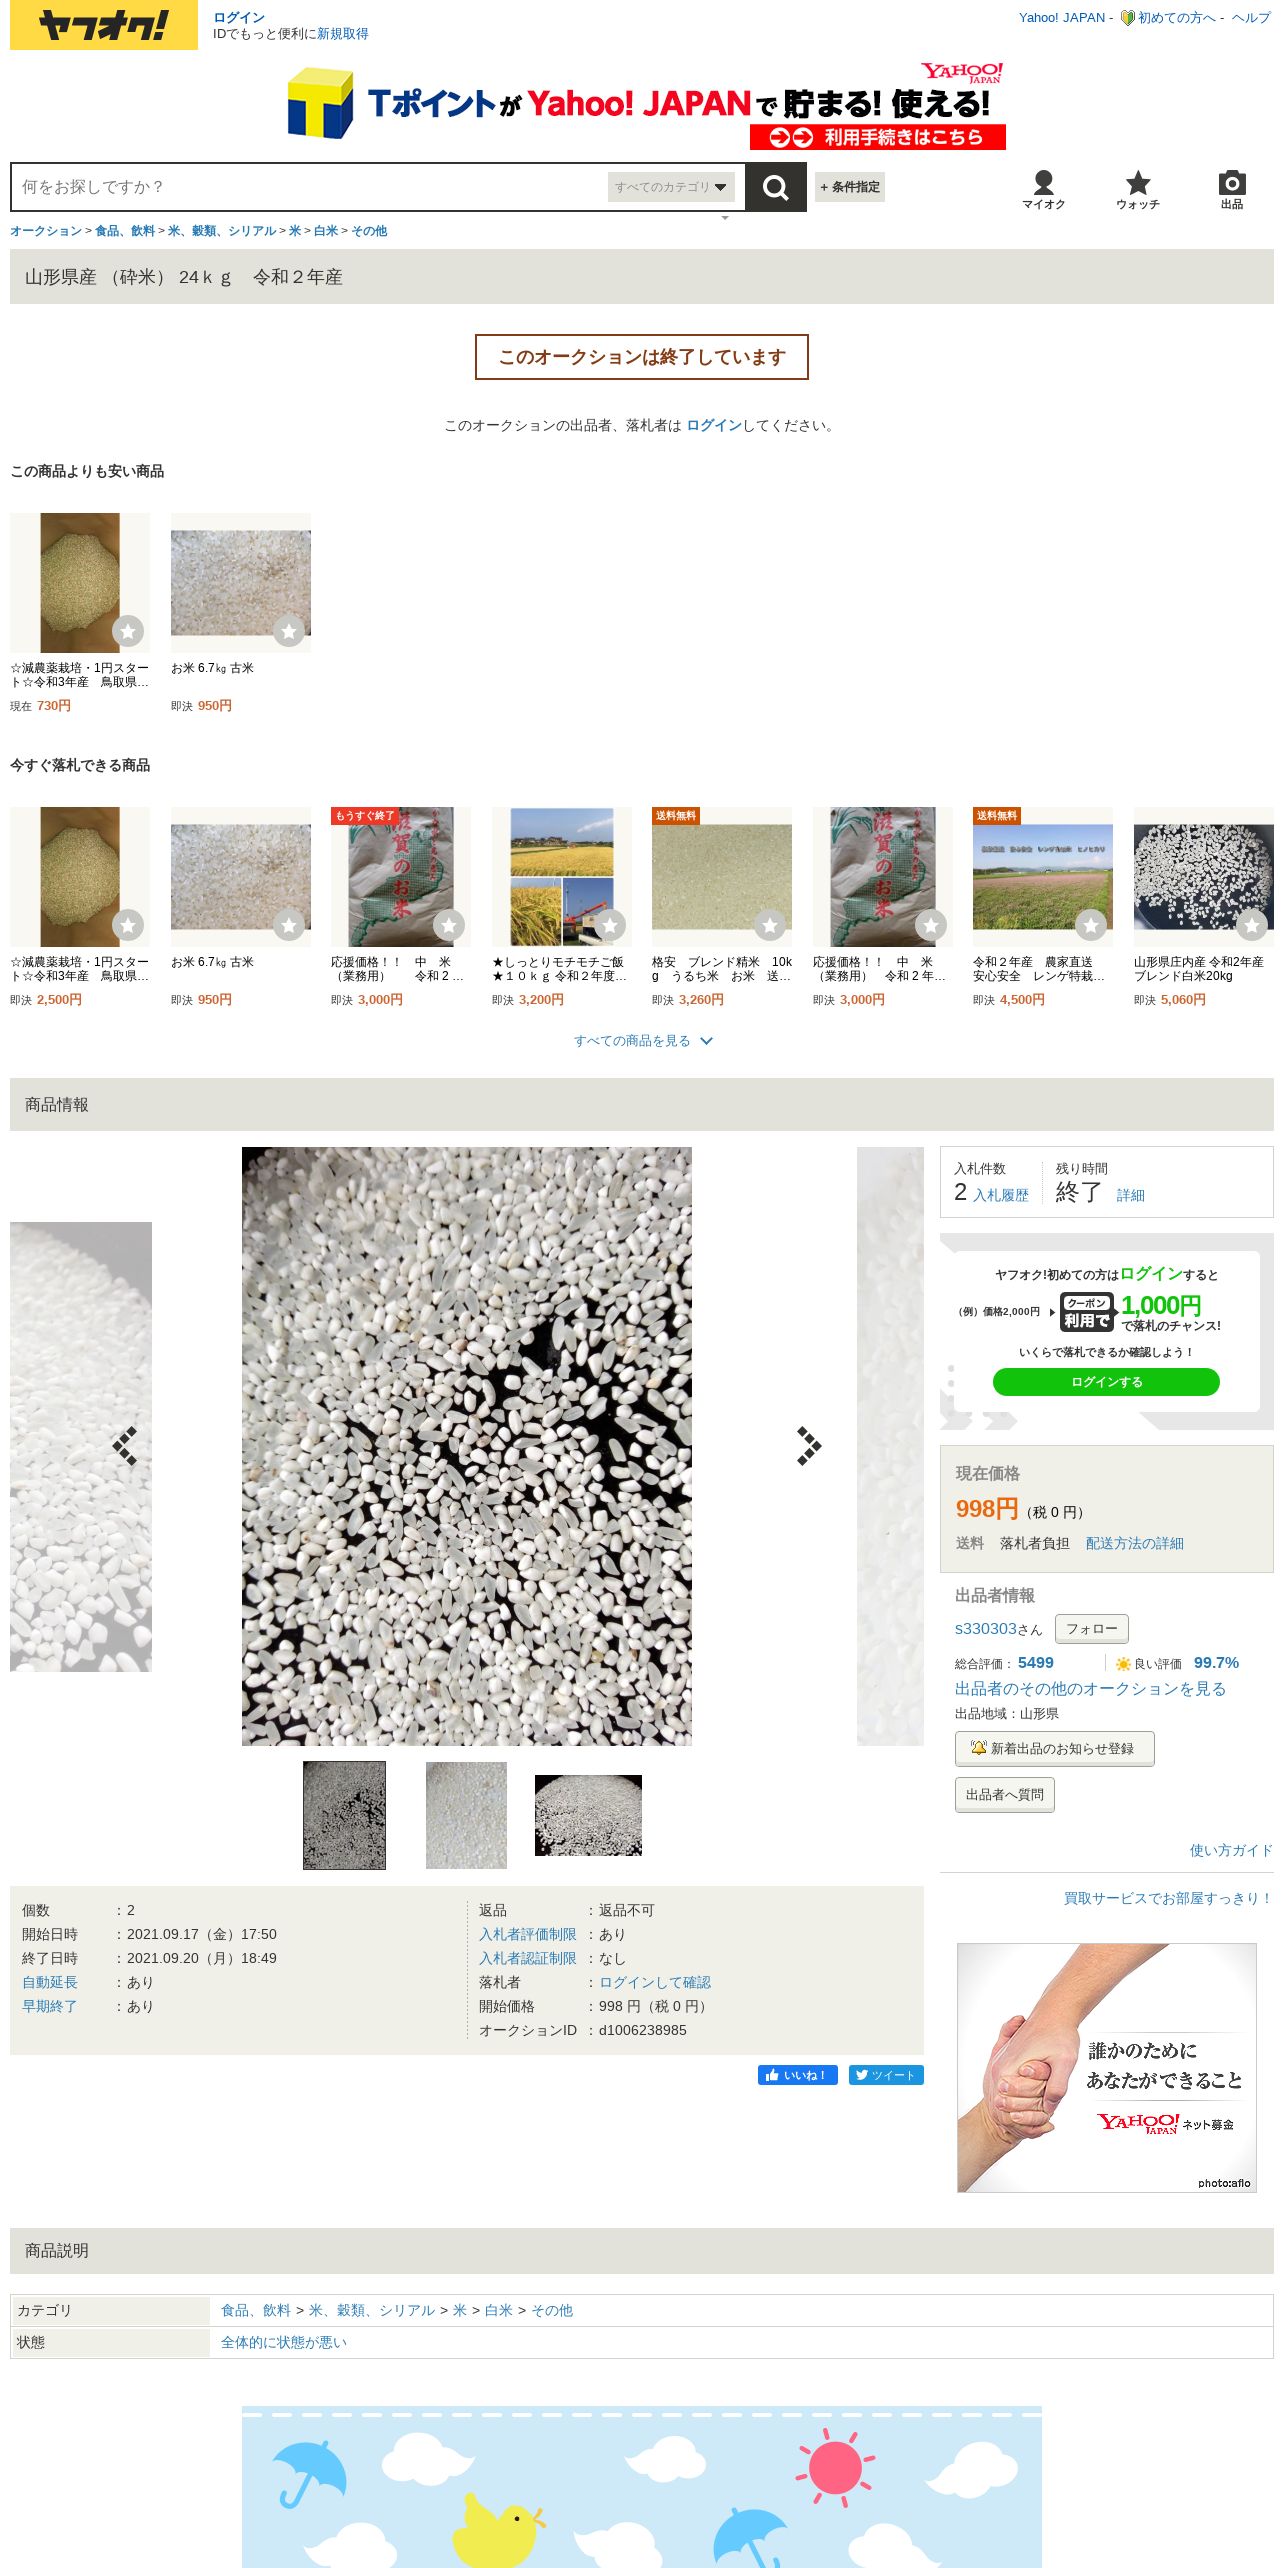Click the Twitter ツイート button
The height and width of the screenshot is (2568, 1284).
point(886,2075)
